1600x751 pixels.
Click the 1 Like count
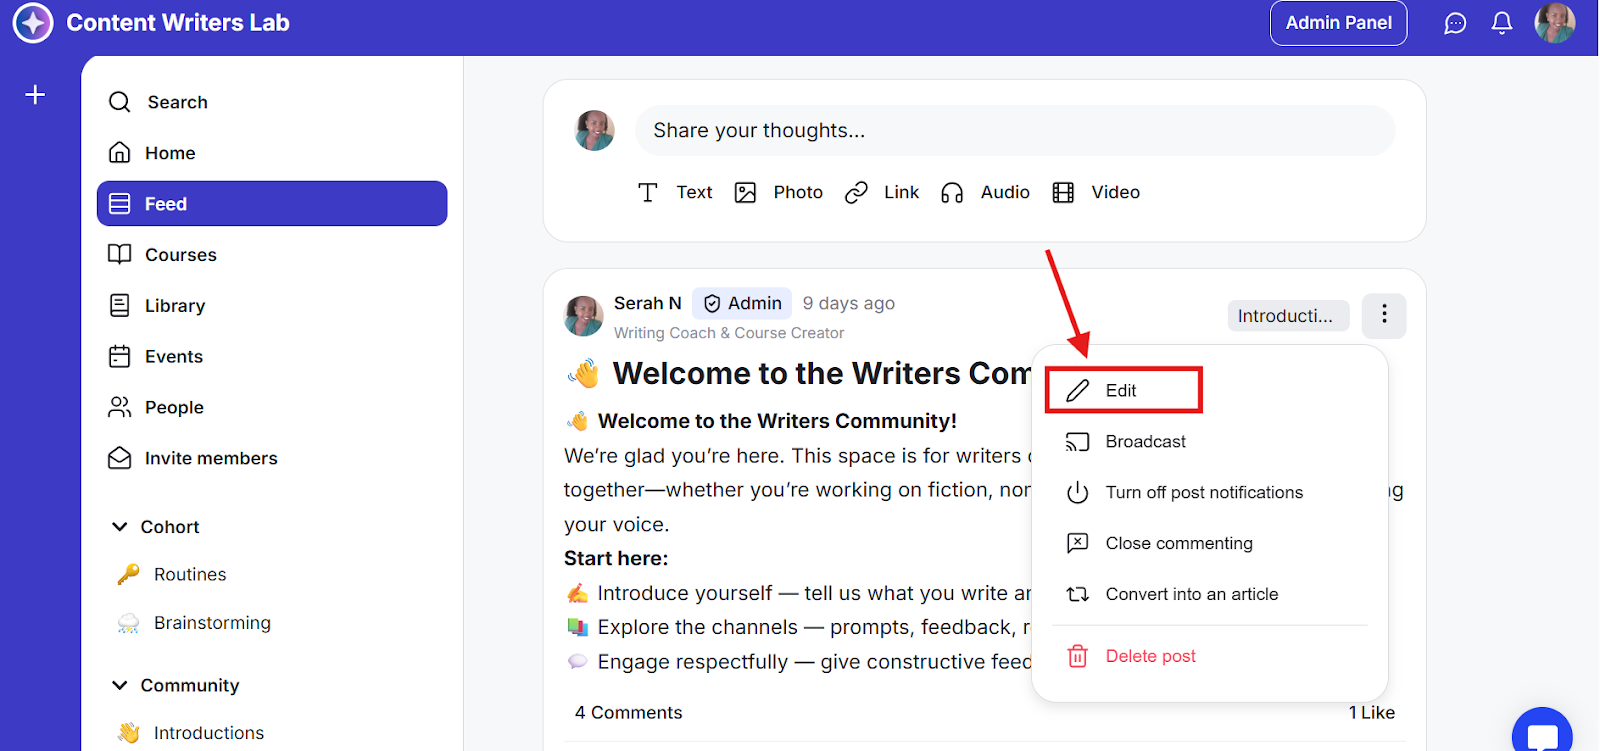tap(1371, 712)
